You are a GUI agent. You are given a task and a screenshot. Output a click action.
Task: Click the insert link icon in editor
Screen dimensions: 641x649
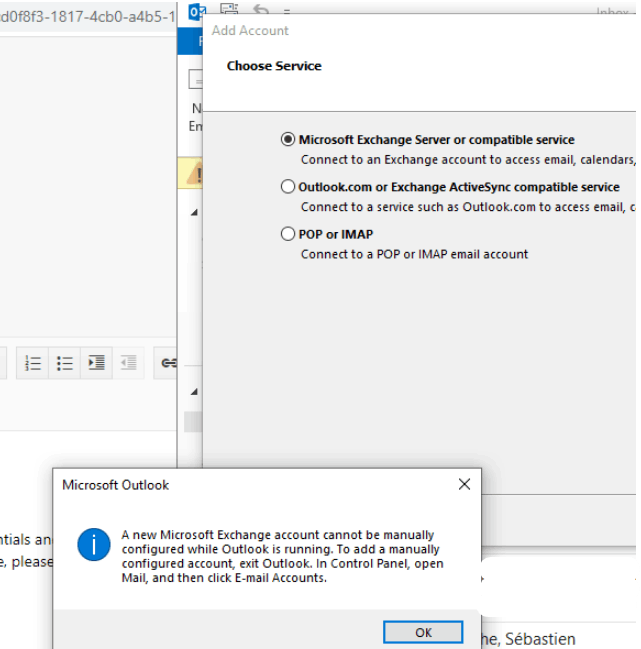(168, 363)
